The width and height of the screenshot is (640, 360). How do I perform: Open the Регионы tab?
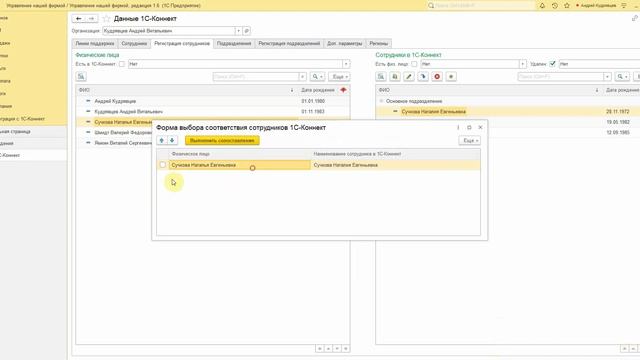pos(378,44)
